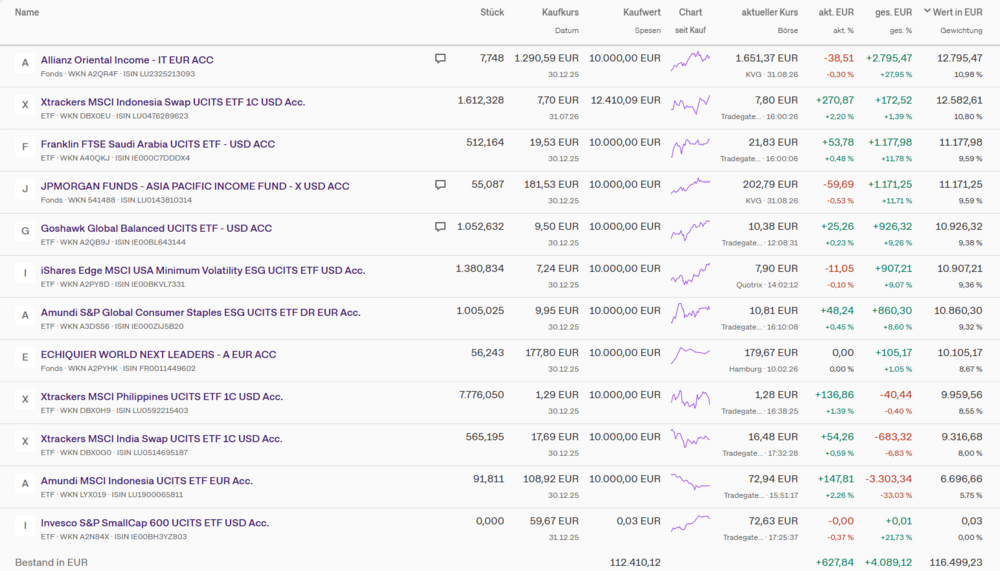Open the mini chart for Xtrackers MSCI India Swap
The width and height of the screenshot is (1000, 571).
click(690, 438)
